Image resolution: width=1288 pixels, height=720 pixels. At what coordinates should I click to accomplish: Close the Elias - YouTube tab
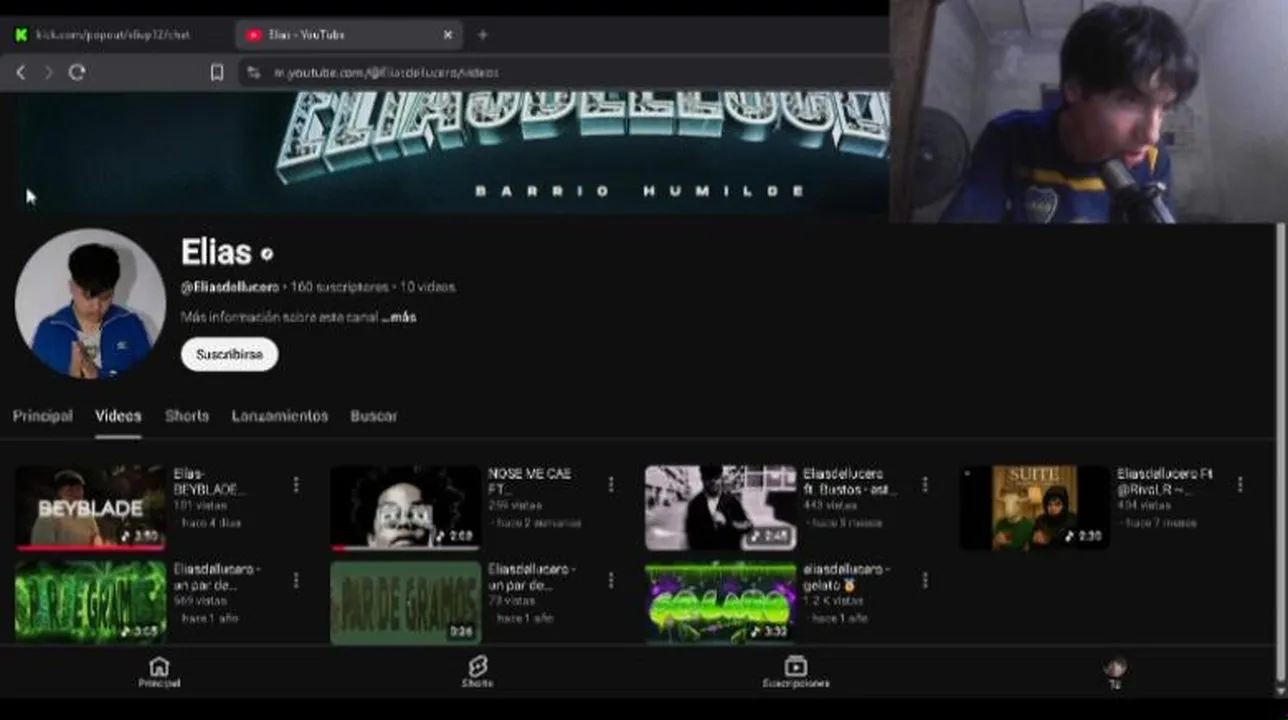pyautogui.click(x=447, y=35)
